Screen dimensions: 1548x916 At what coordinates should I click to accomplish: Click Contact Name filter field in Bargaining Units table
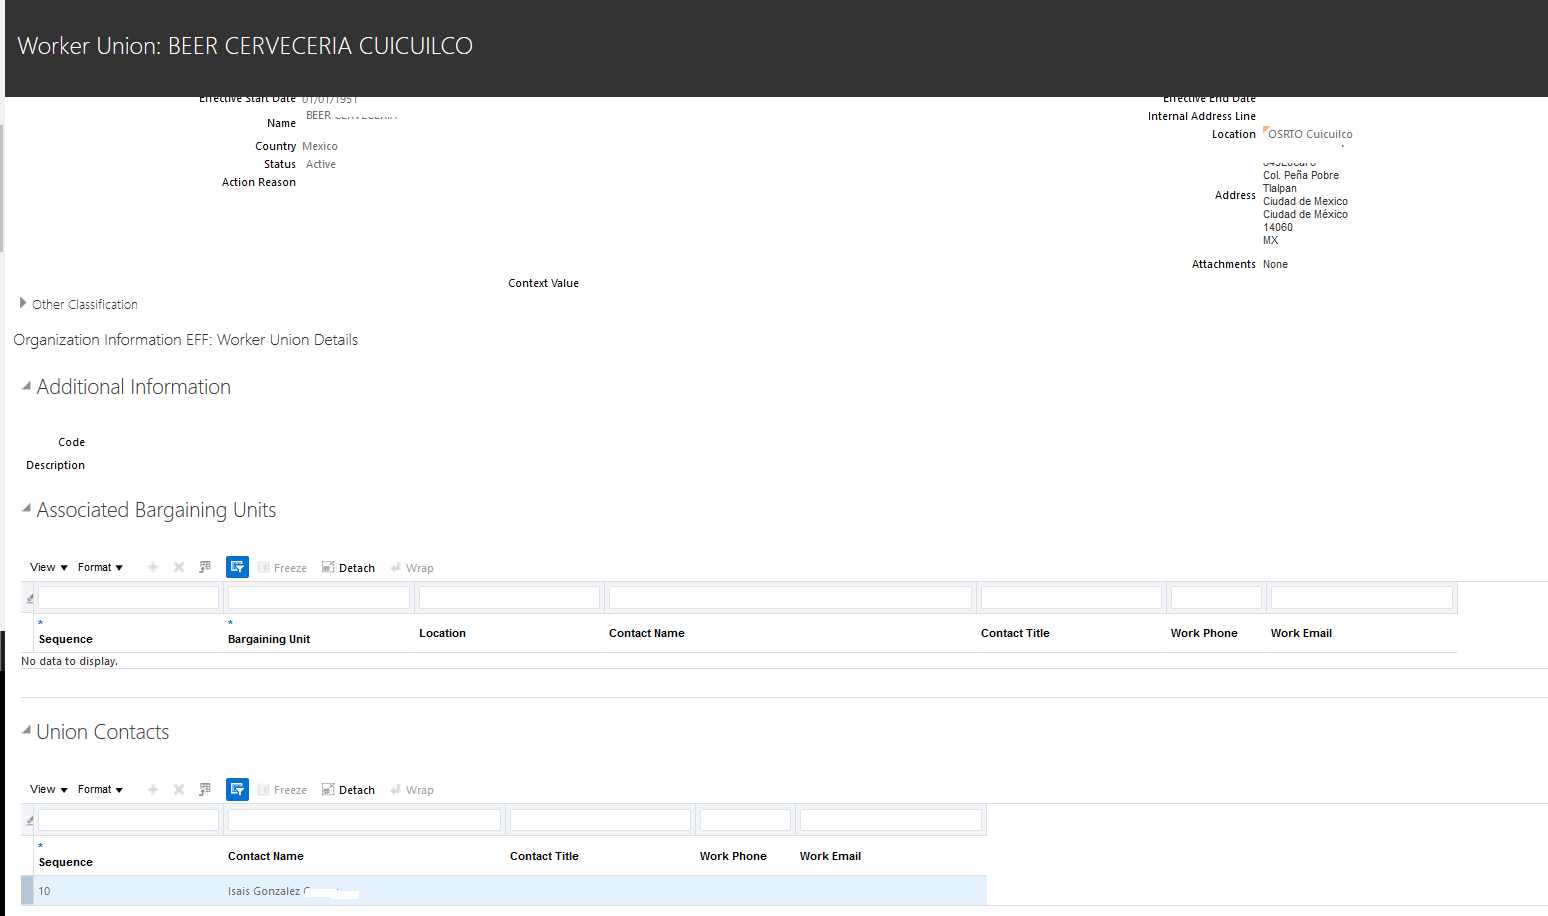(x=790, y=598)
